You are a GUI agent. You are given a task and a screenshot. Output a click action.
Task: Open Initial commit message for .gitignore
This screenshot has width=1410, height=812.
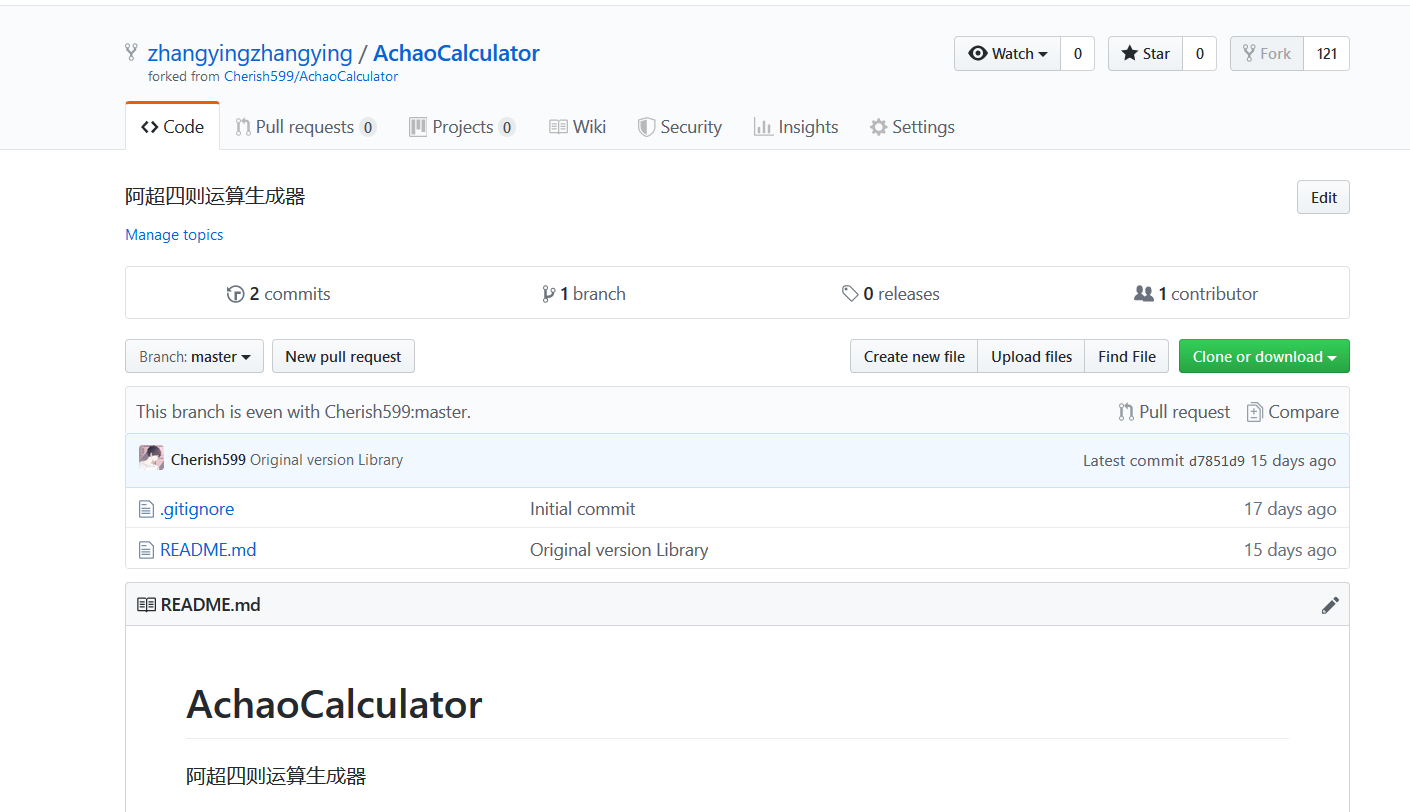coord(582,509)
